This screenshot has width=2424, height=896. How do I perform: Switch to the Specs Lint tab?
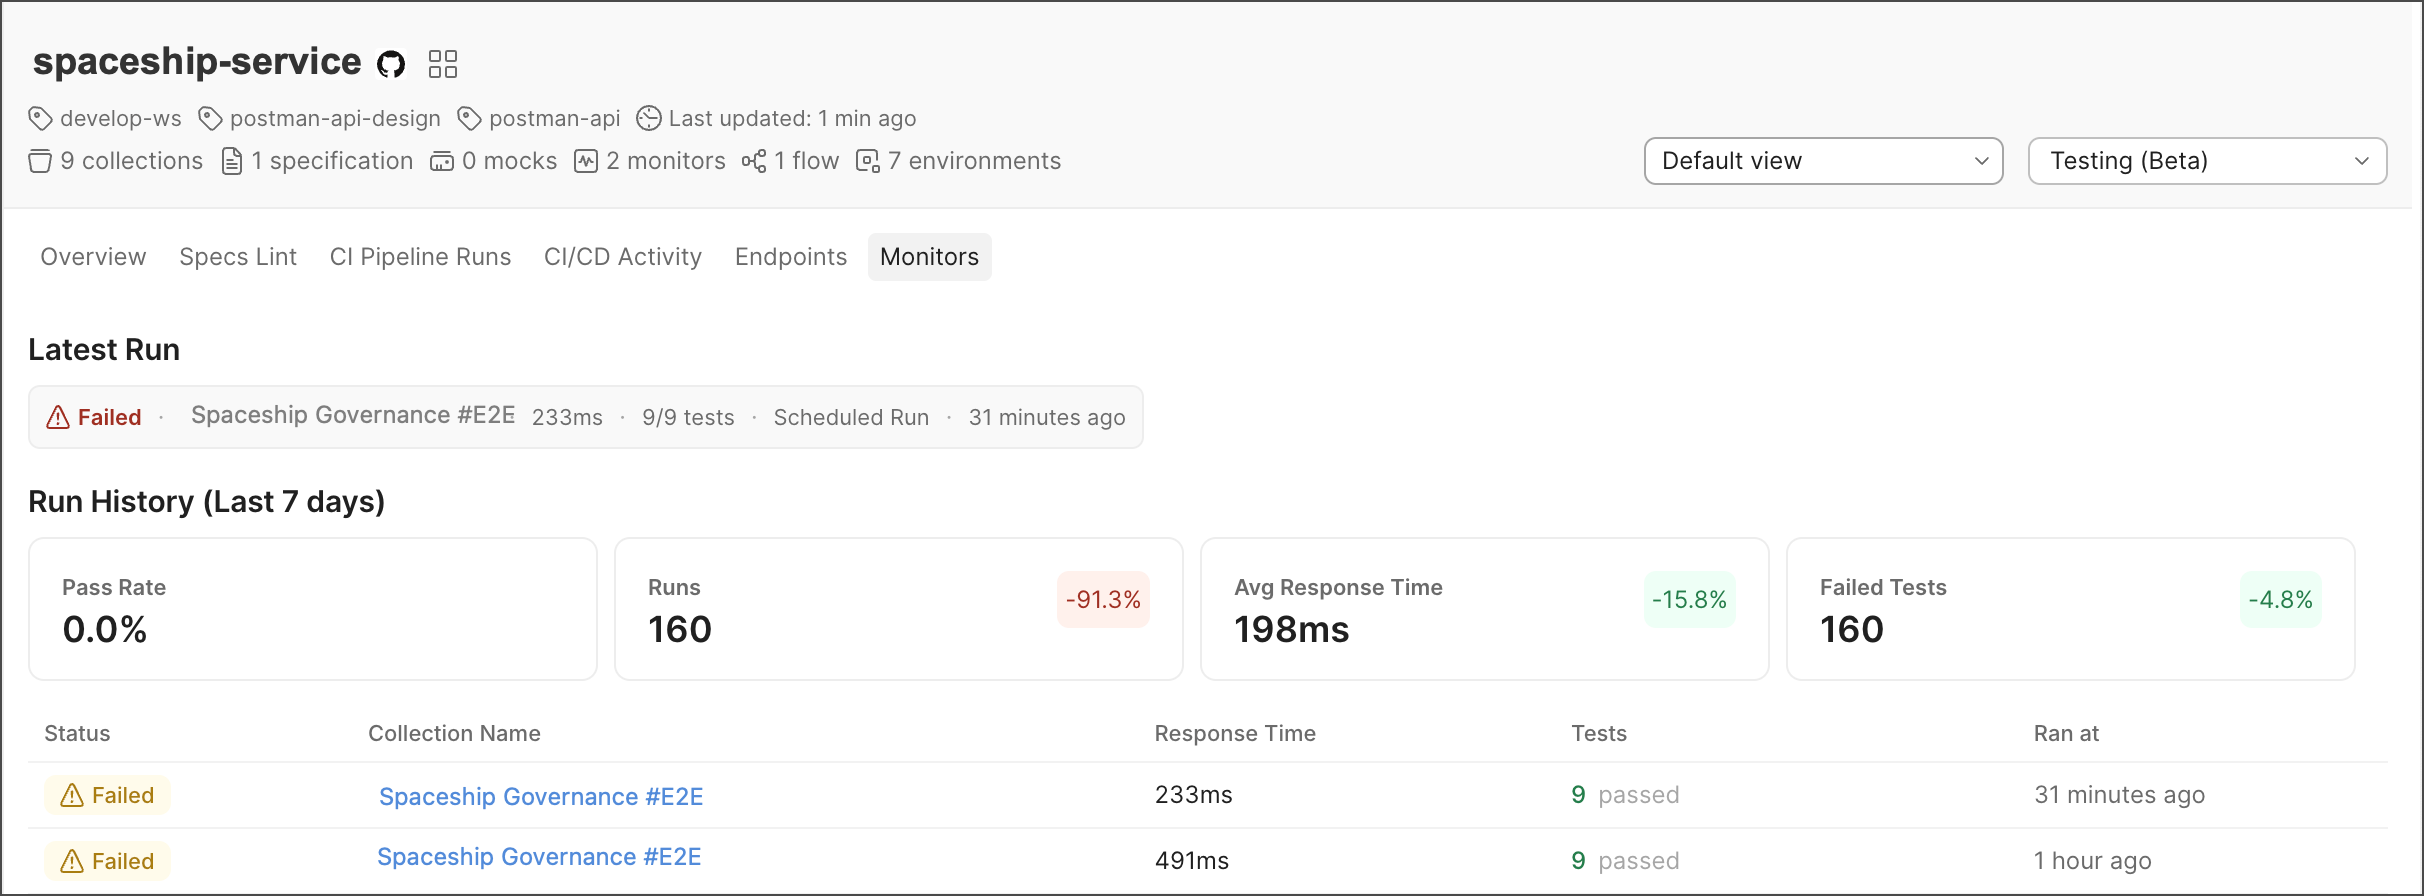point(238,257)
